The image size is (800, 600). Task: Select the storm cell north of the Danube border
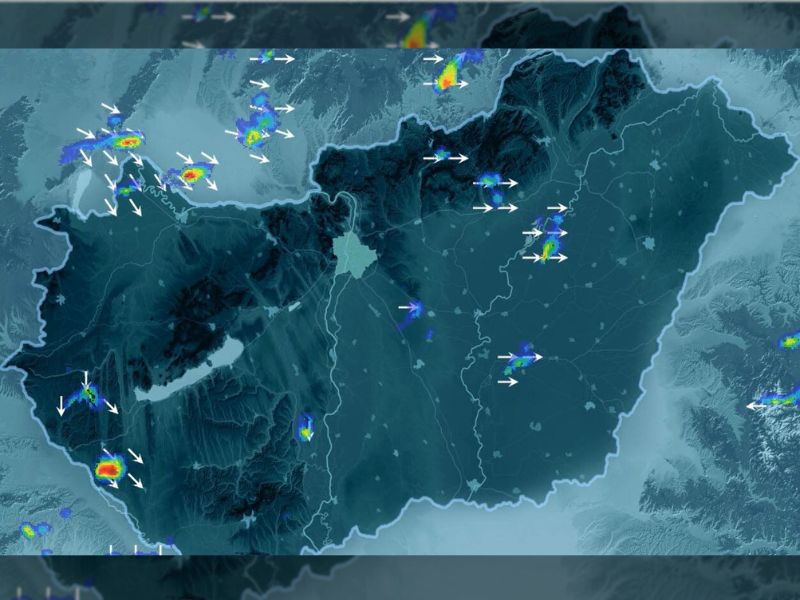[x=189, y=176]
